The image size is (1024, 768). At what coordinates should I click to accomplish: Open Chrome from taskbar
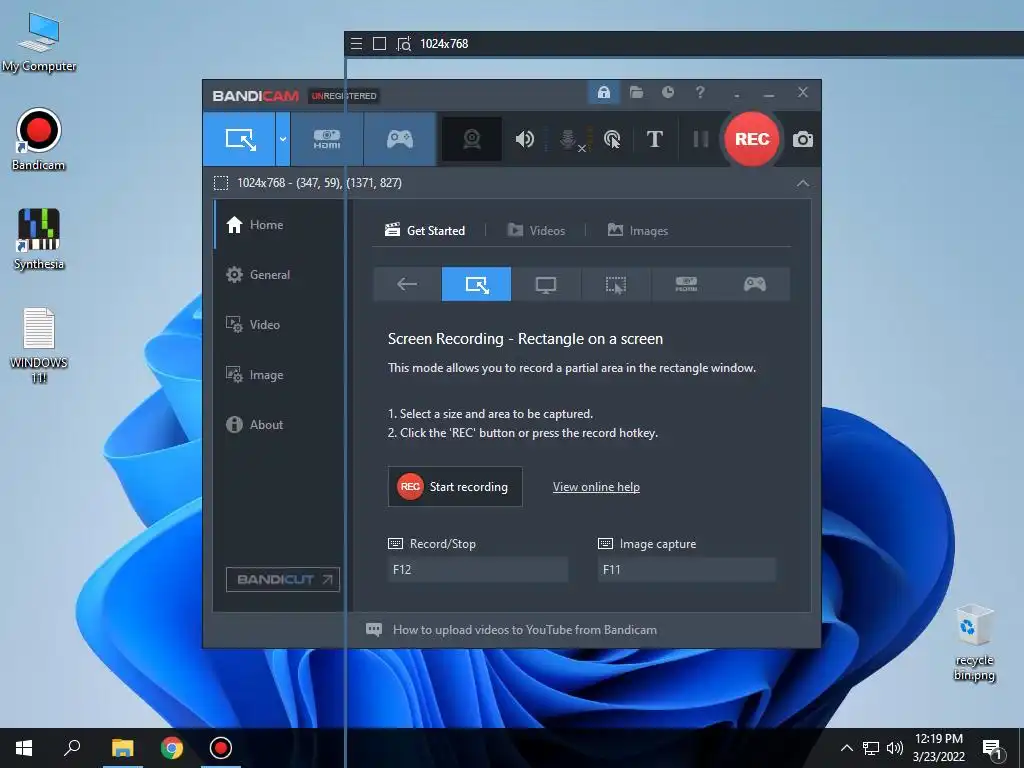click(172, 748)
